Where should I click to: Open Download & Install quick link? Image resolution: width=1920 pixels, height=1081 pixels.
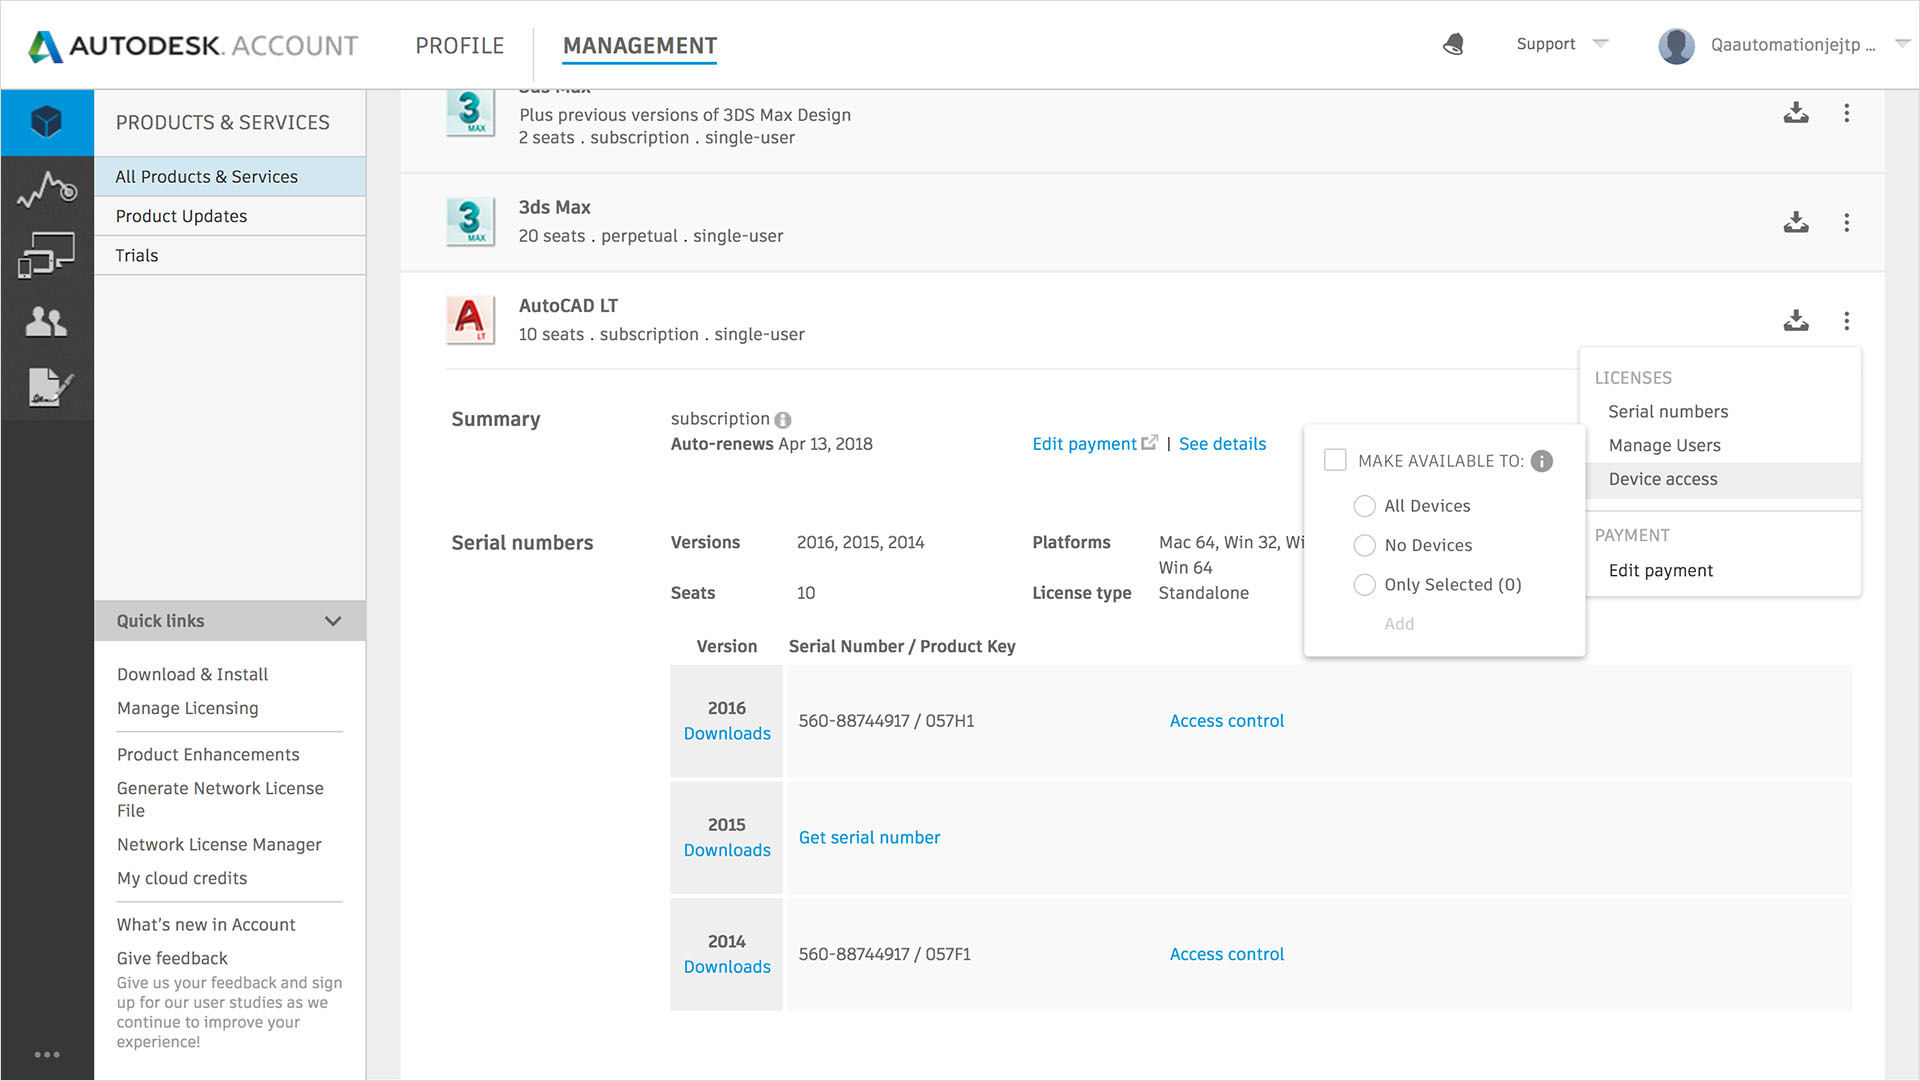pyautogui.click(x=192, y=675)
